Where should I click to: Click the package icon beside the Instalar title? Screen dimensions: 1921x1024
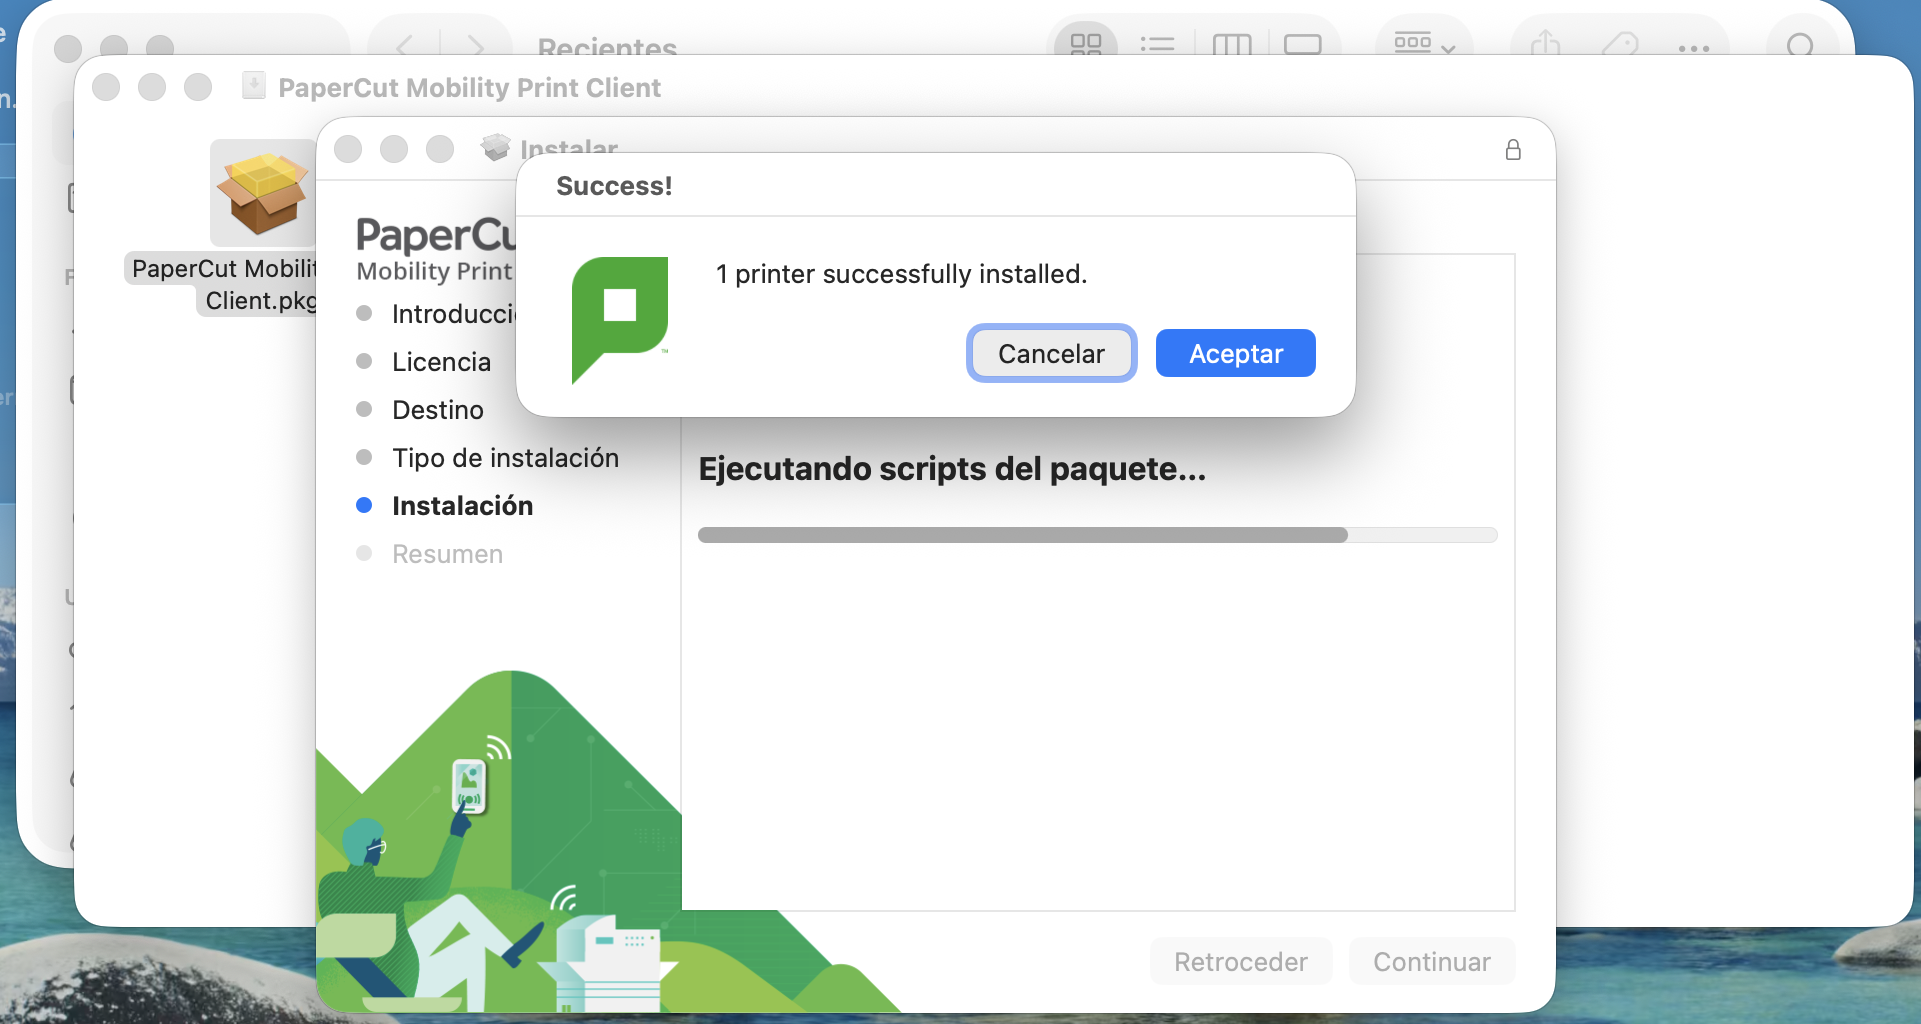(x=495, y=148)
